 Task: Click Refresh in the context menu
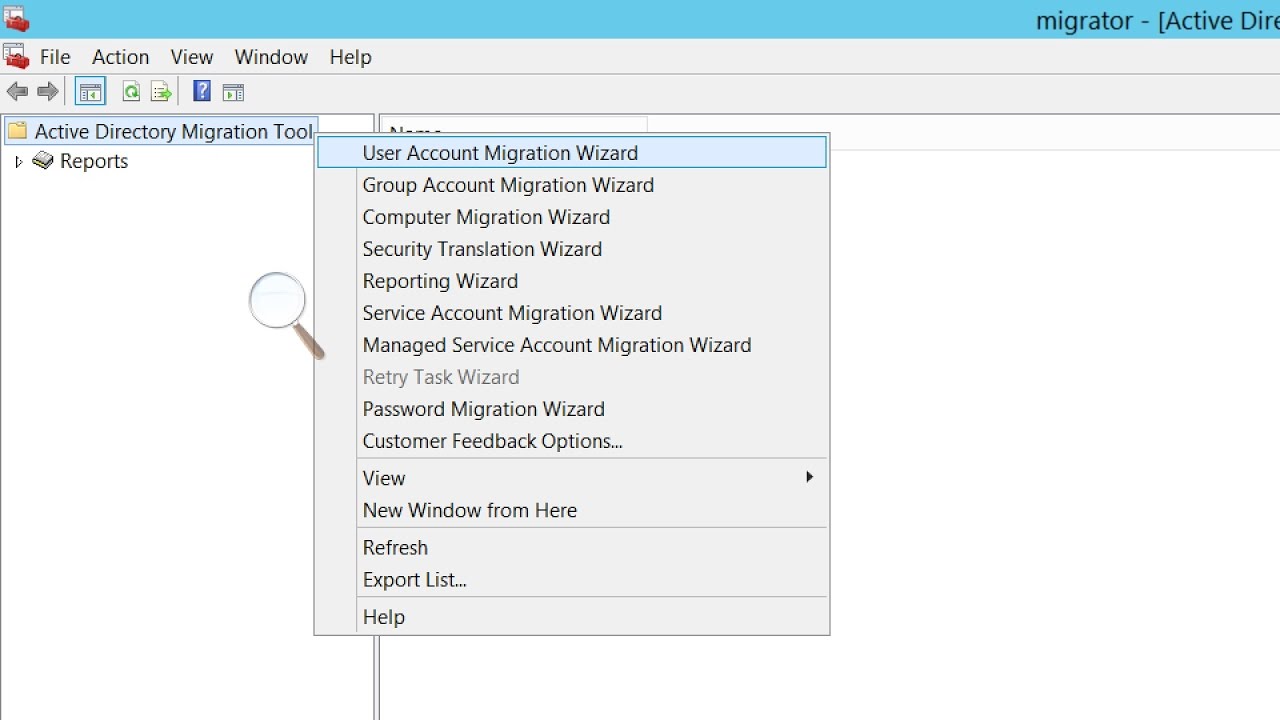pyautogui.click(x=572, y=548)
